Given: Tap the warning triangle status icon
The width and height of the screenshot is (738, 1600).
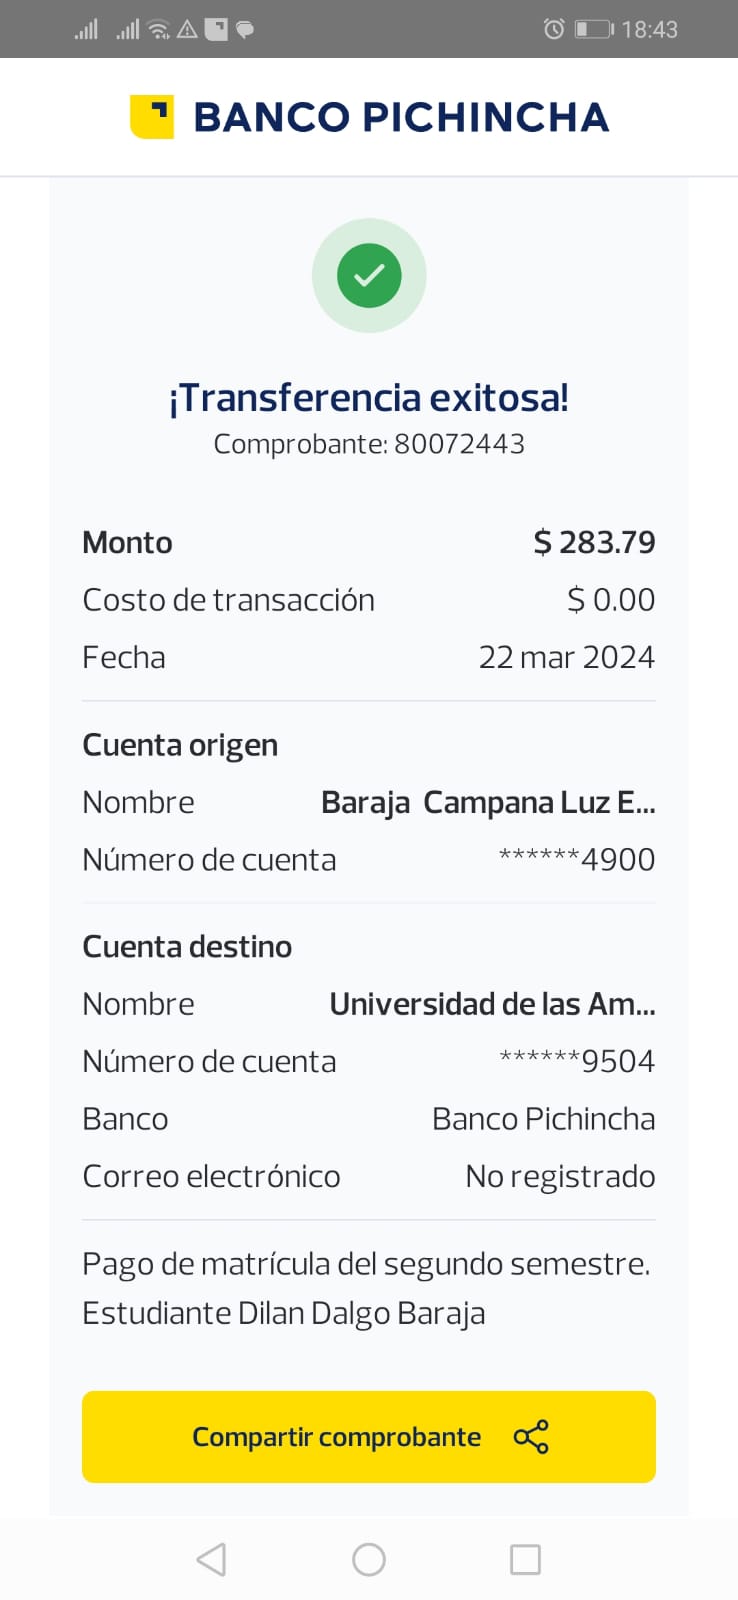Looking at the screenshot, I should (187, 29).
